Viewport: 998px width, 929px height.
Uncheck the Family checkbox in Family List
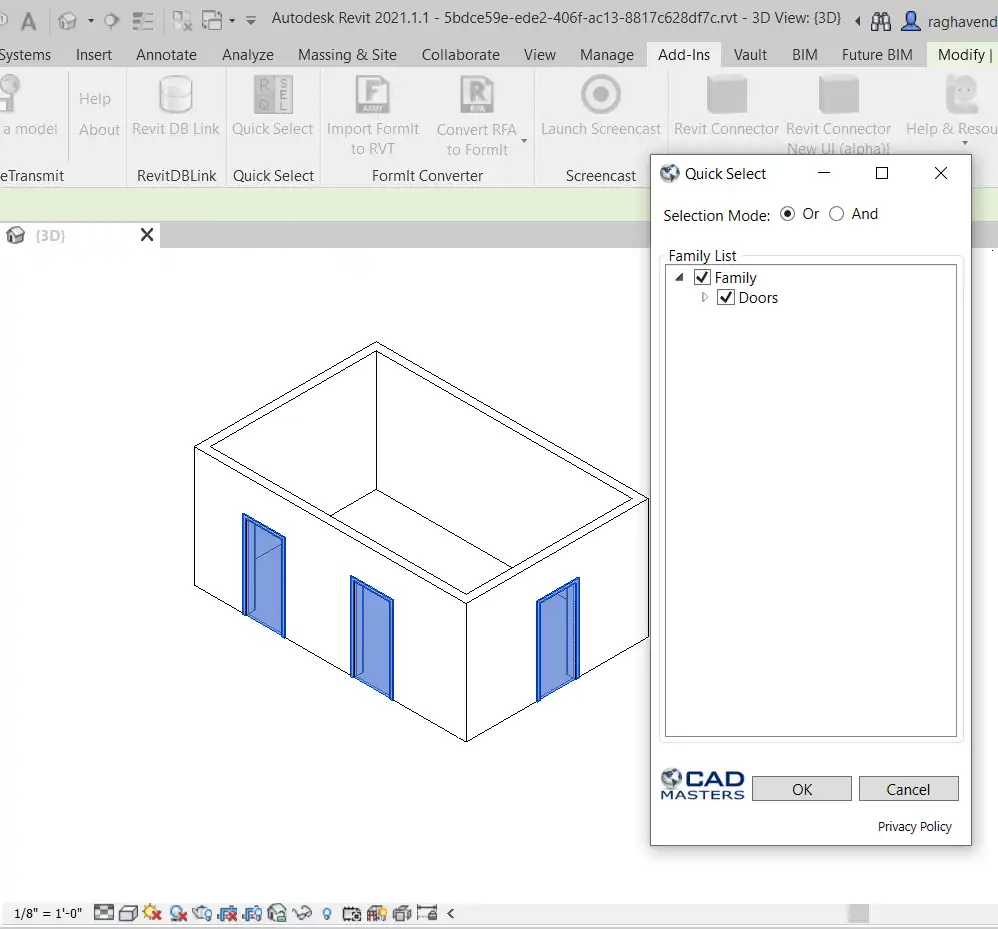coord(702,278)
